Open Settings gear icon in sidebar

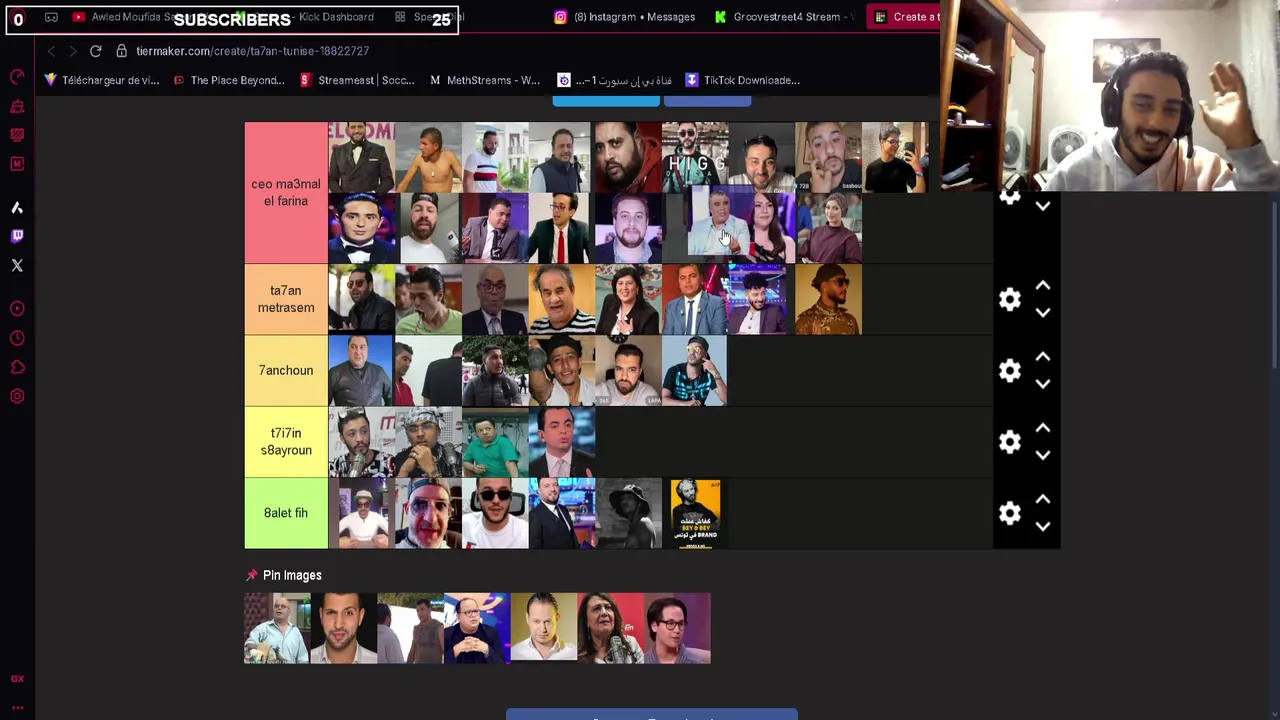pos(17,396)
